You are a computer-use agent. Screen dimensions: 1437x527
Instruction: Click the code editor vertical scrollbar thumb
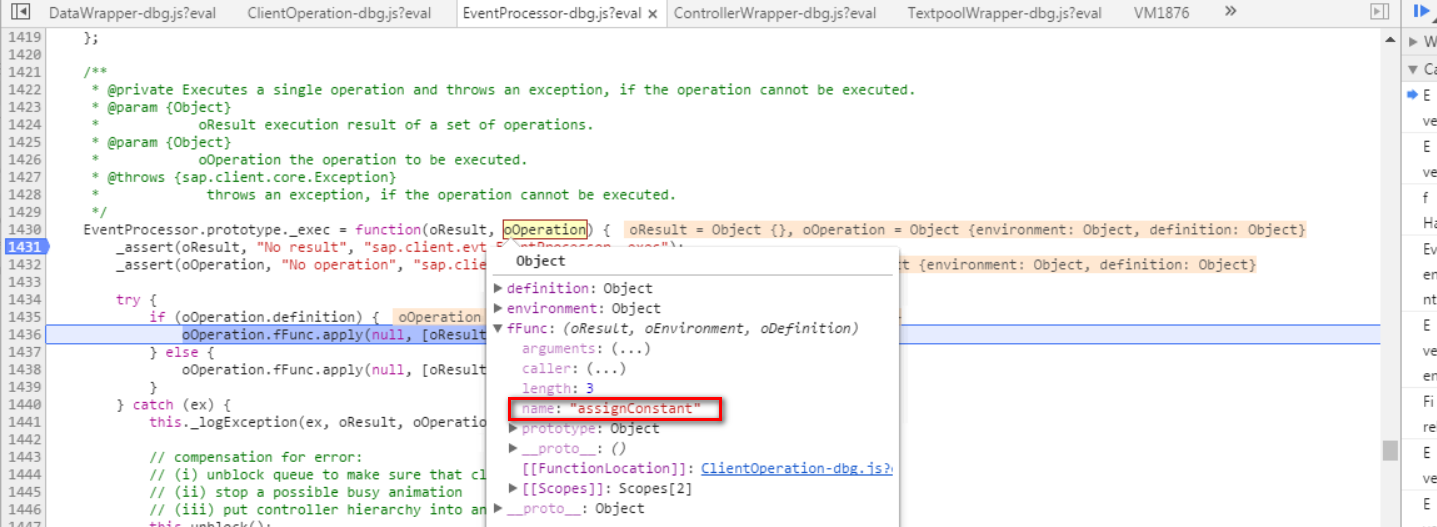click(1390, 451)
